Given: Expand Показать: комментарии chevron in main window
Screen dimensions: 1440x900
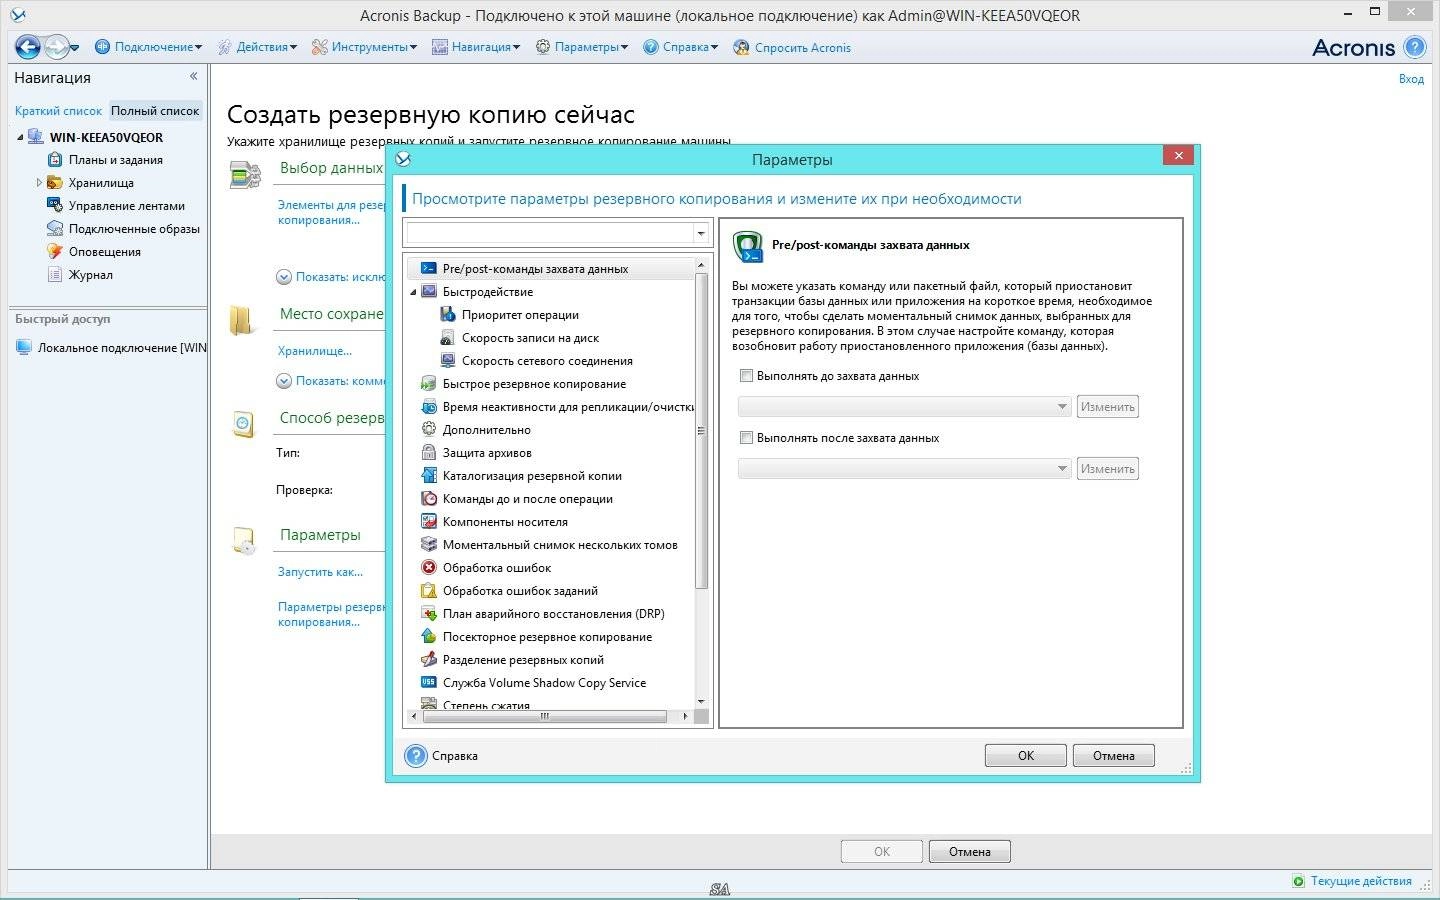Looking at the screenshot, I should [x=284, y=381].
